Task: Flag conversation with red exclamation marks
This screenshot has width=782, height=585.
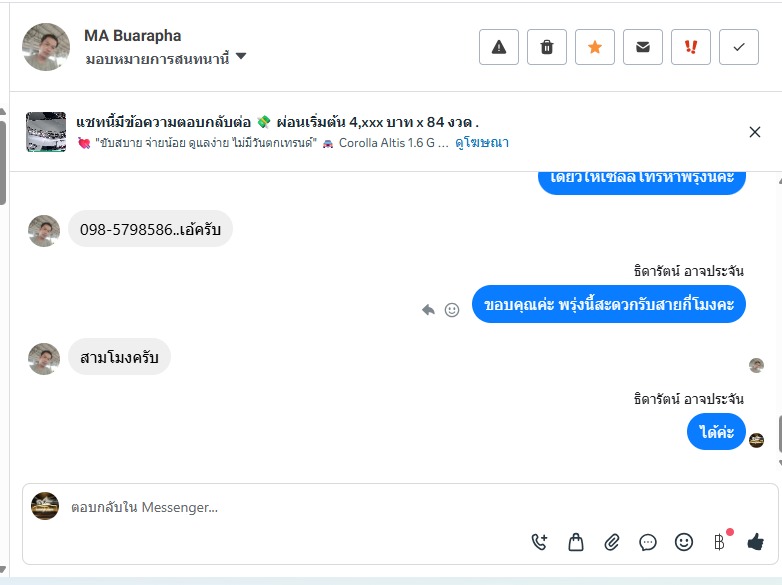Action: pyautogui.click(x=691, y=47)
